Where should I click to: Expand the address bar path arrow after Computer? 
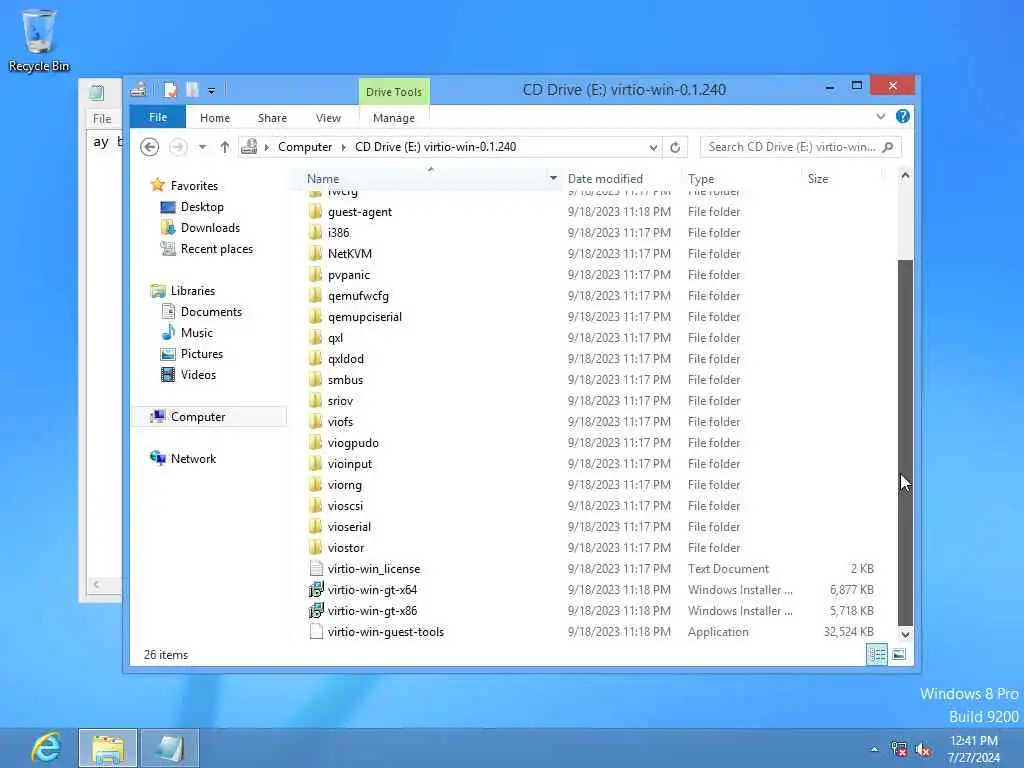tap(344, 147)
